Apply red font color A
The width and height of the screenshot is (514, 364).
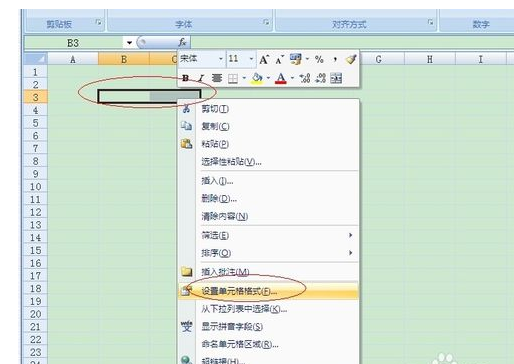click(281, 79)
